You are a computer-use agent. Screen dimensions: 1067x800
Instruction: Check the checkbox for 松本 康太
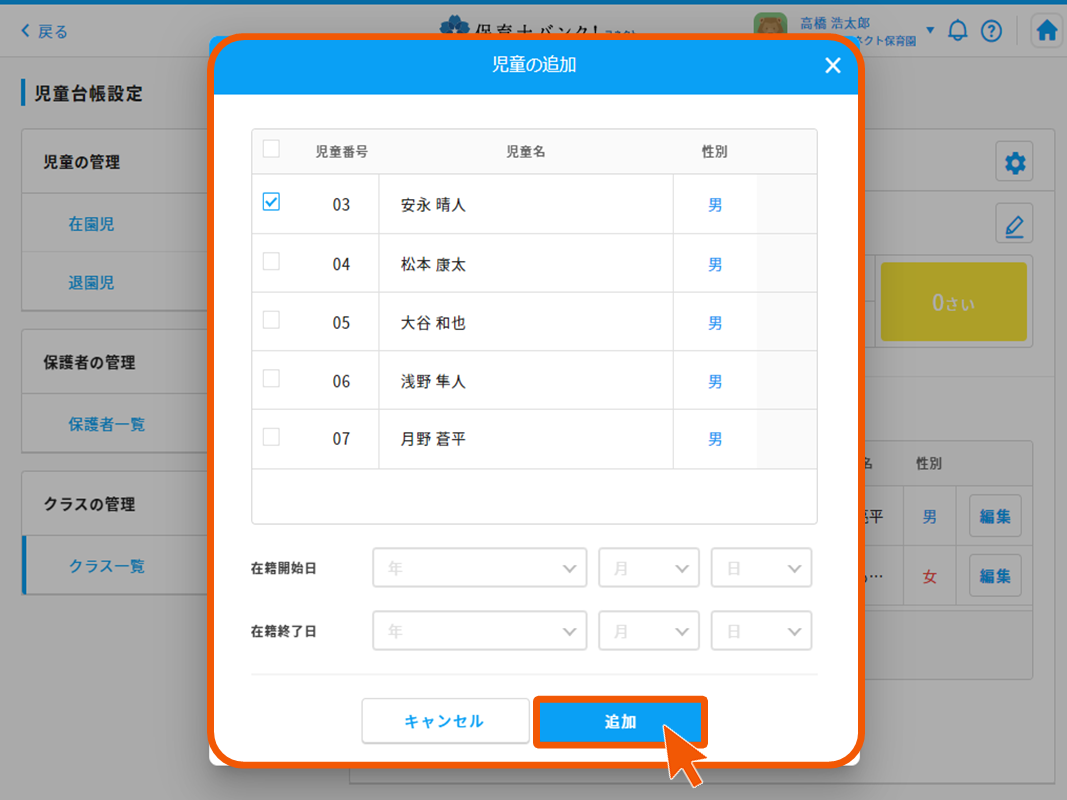pyautogui.click(x=271, y=262)
